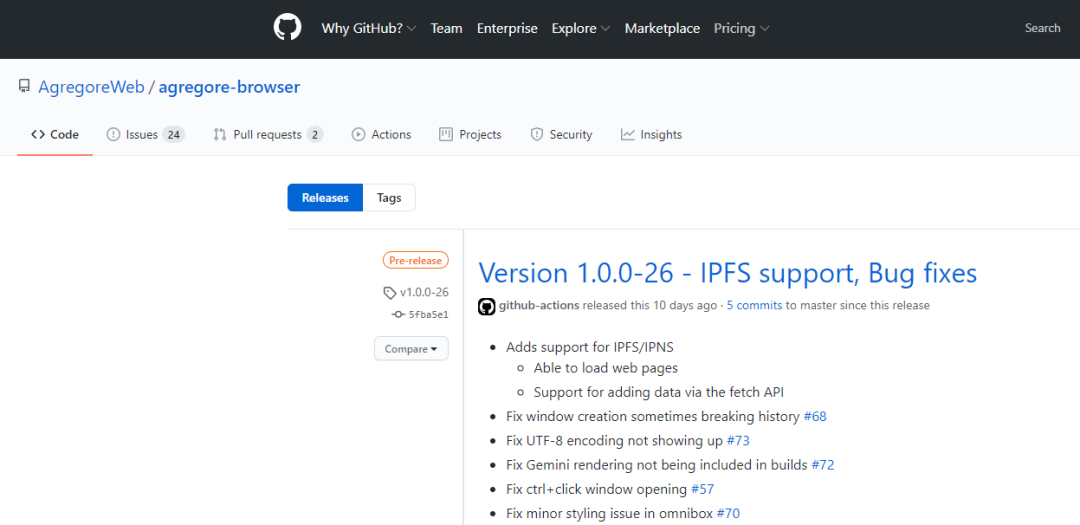Viewport: 1080px width, 525px height.
Task: Click text "Able to load web pages"
Action: [x=605, y=368]
